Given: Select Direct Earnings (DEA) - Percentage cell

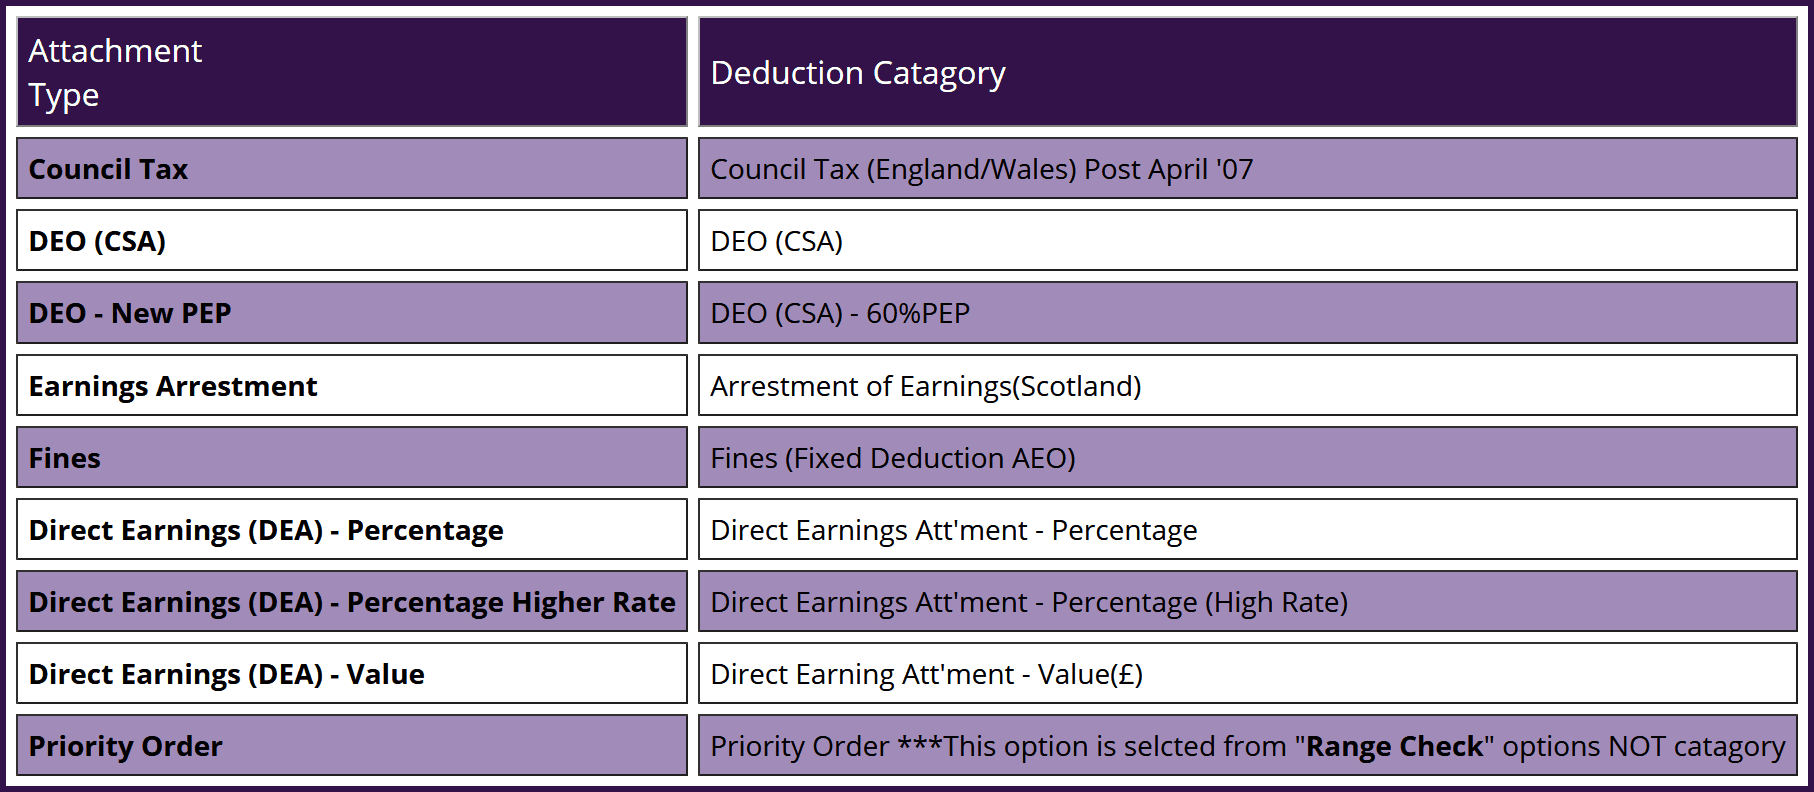Looking at the screenshot, I should pos(266,530).
